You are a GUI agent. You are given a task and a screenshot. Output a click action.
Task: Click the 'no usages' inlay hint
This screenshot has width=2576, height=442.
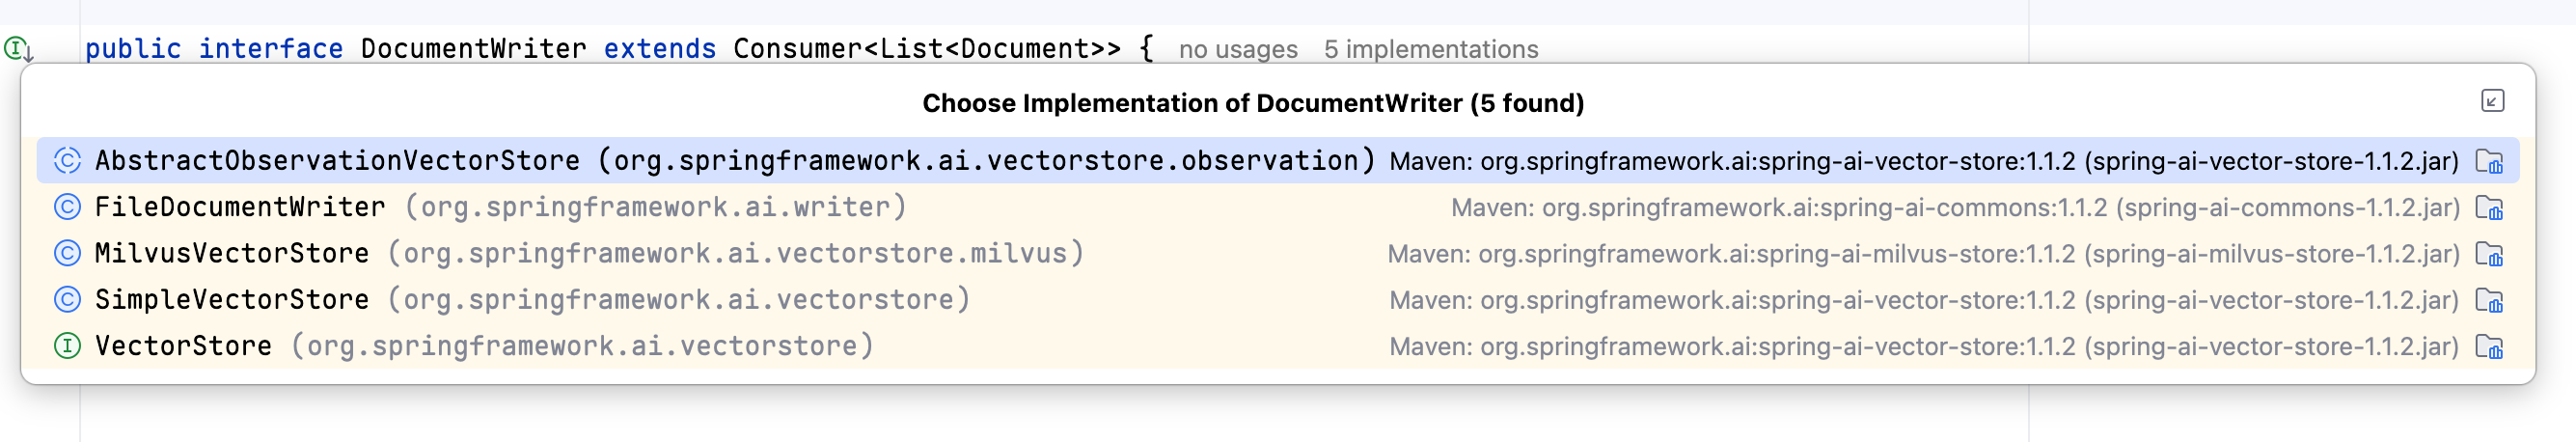click(1238, 49)
